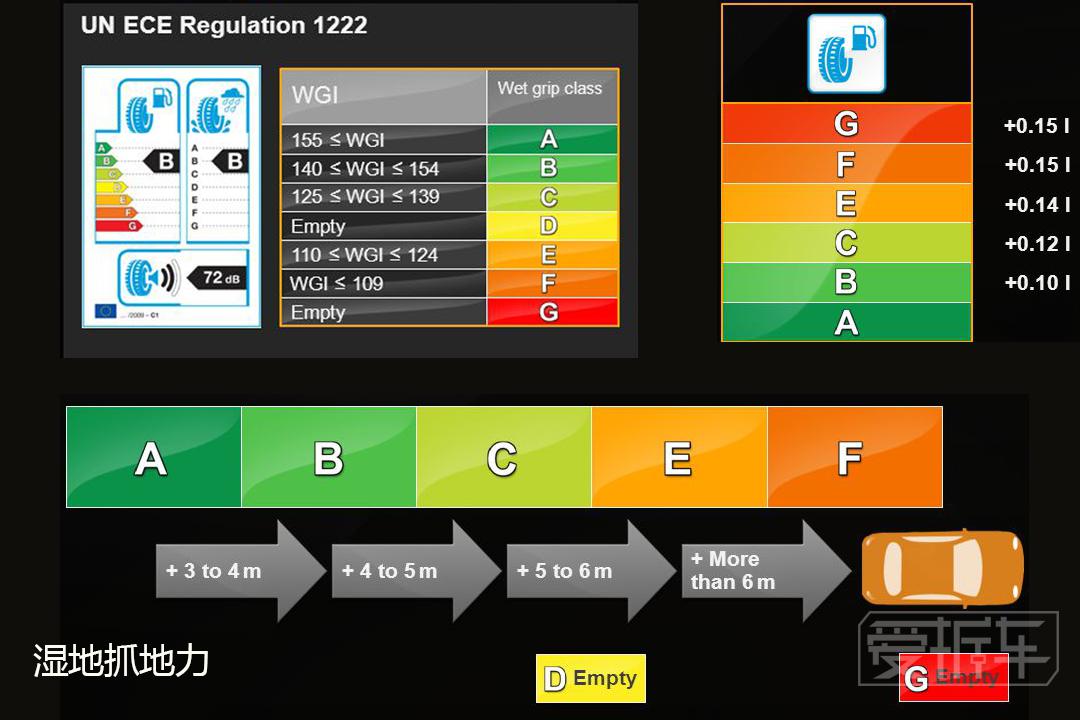
Task: Click the '155 ≤ WGI' table row
Action: (x=383, y=140)
